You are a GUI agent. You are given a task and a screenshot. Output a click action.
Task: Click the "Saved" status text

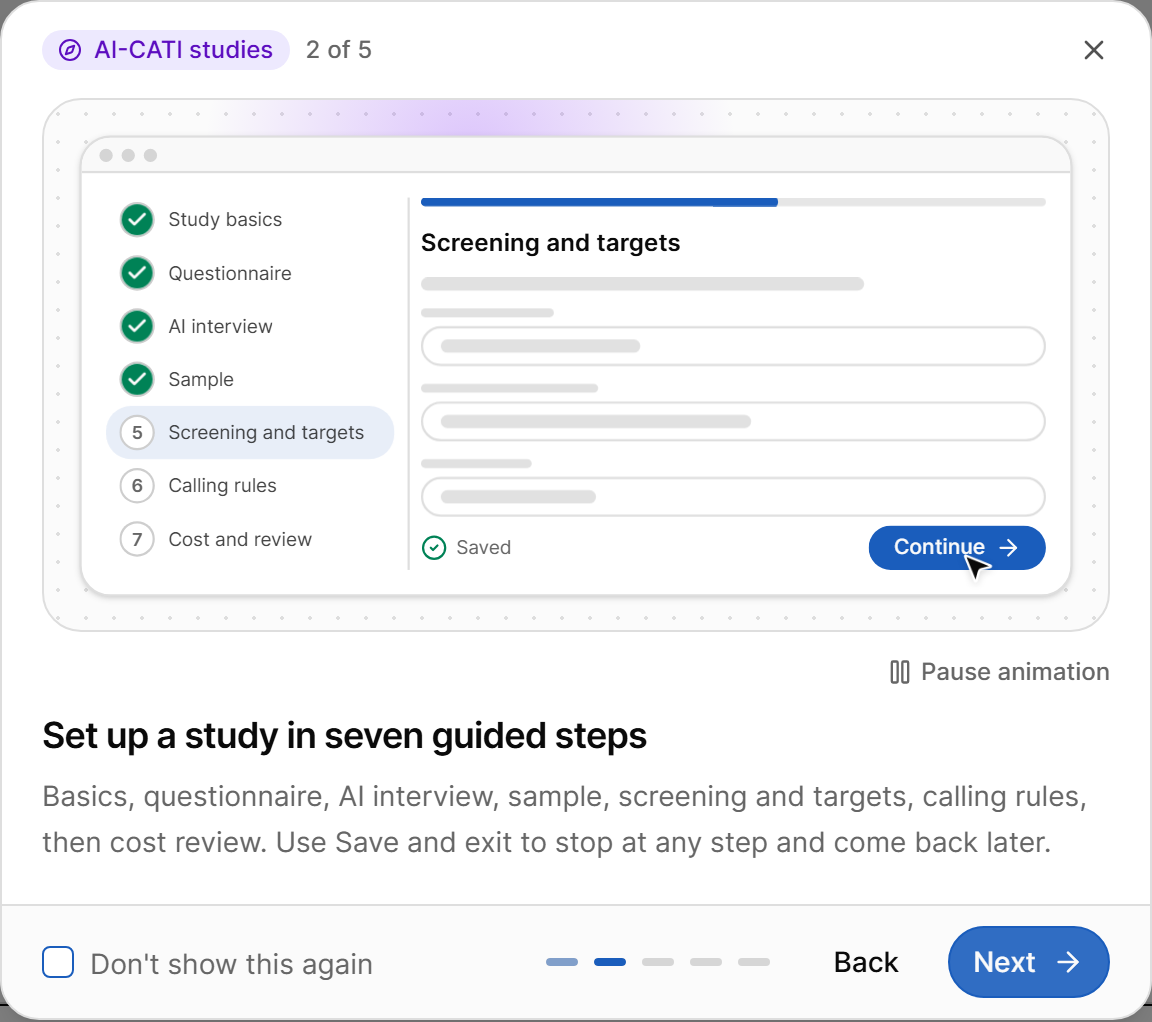point(483,547)
